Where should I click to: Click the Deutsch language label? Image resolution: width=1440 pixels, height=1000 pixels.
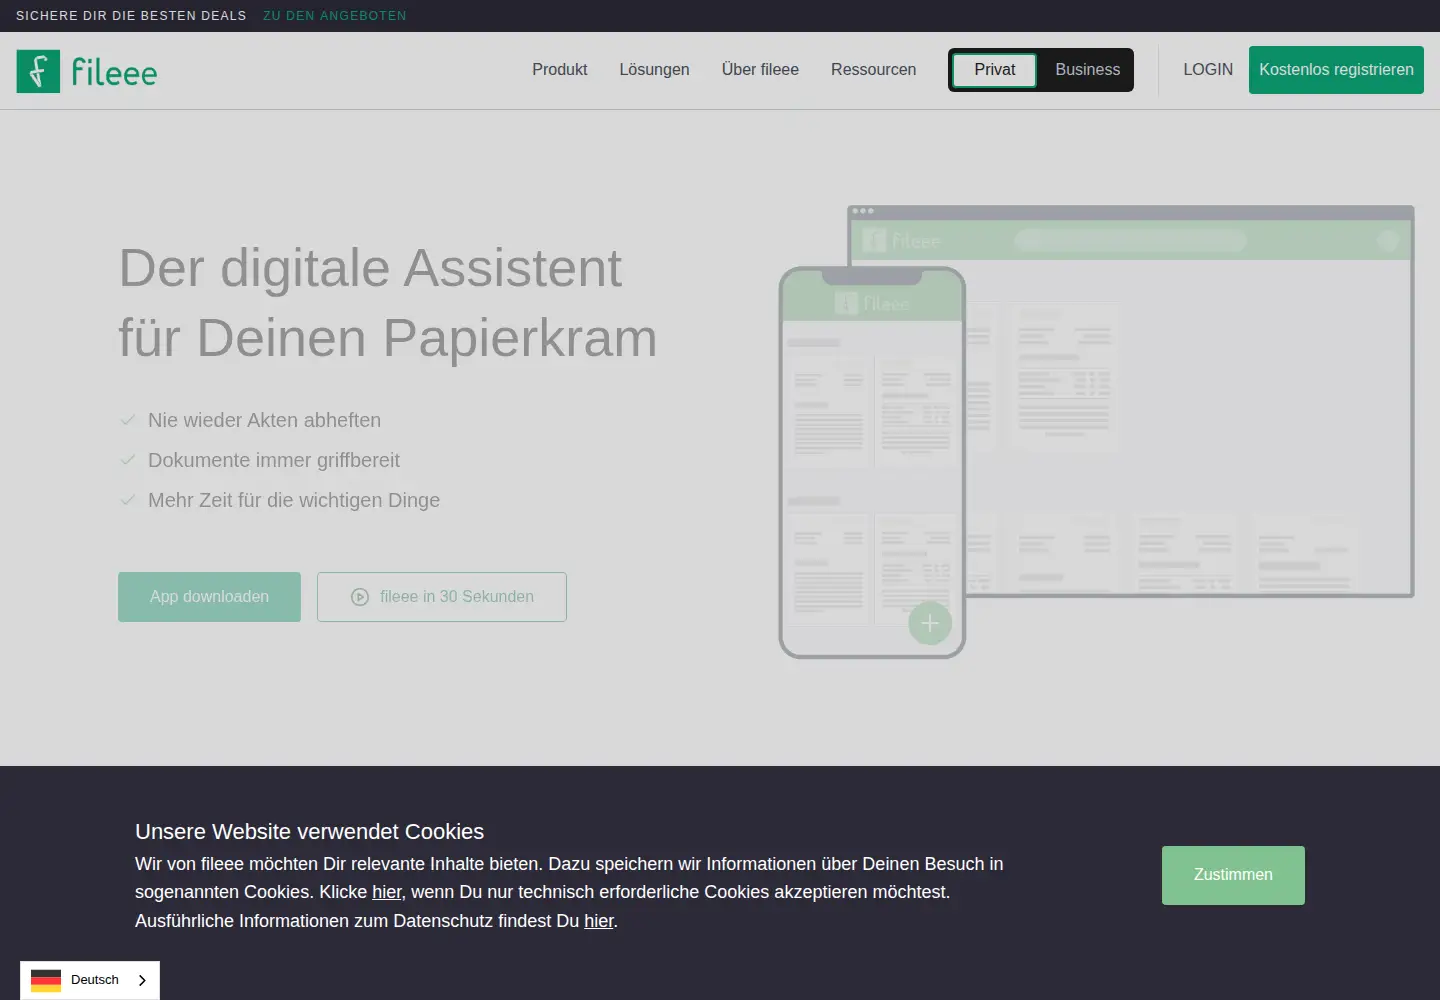click(x=95, y=980)
